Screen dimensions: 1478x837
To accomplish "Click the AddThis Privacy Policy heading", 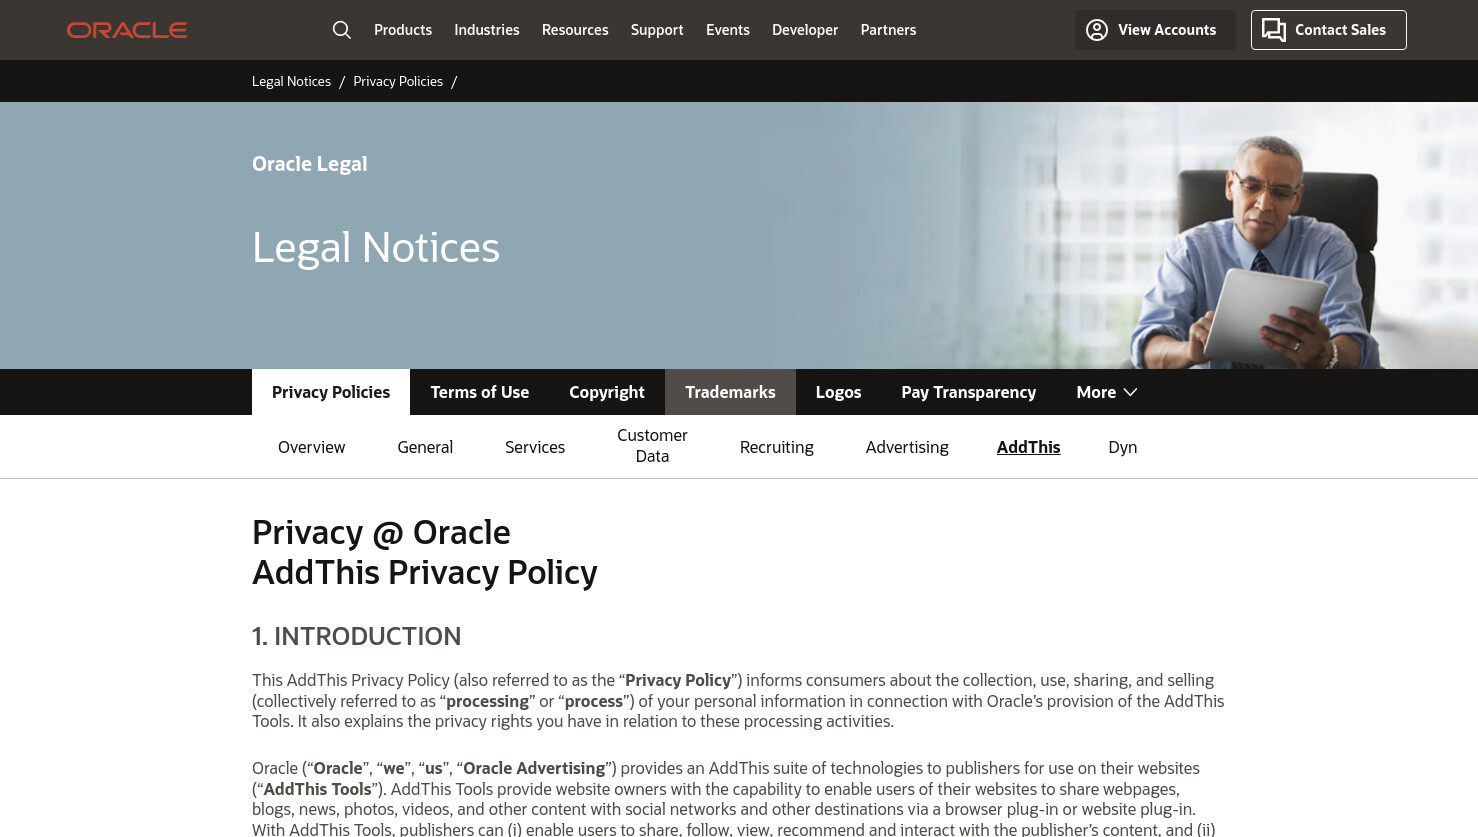I will click(x=425, y=572).
